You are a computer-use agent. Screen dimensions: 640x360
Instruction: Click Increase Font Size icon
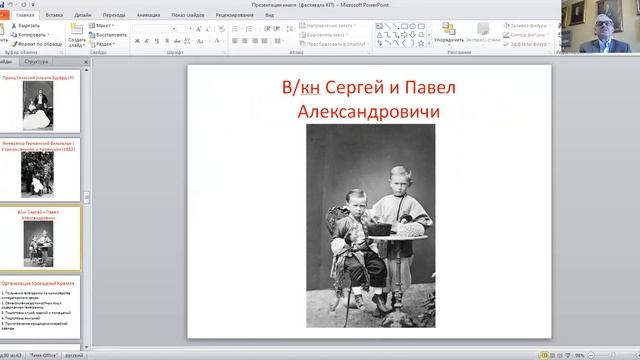(x=198, y=29)
